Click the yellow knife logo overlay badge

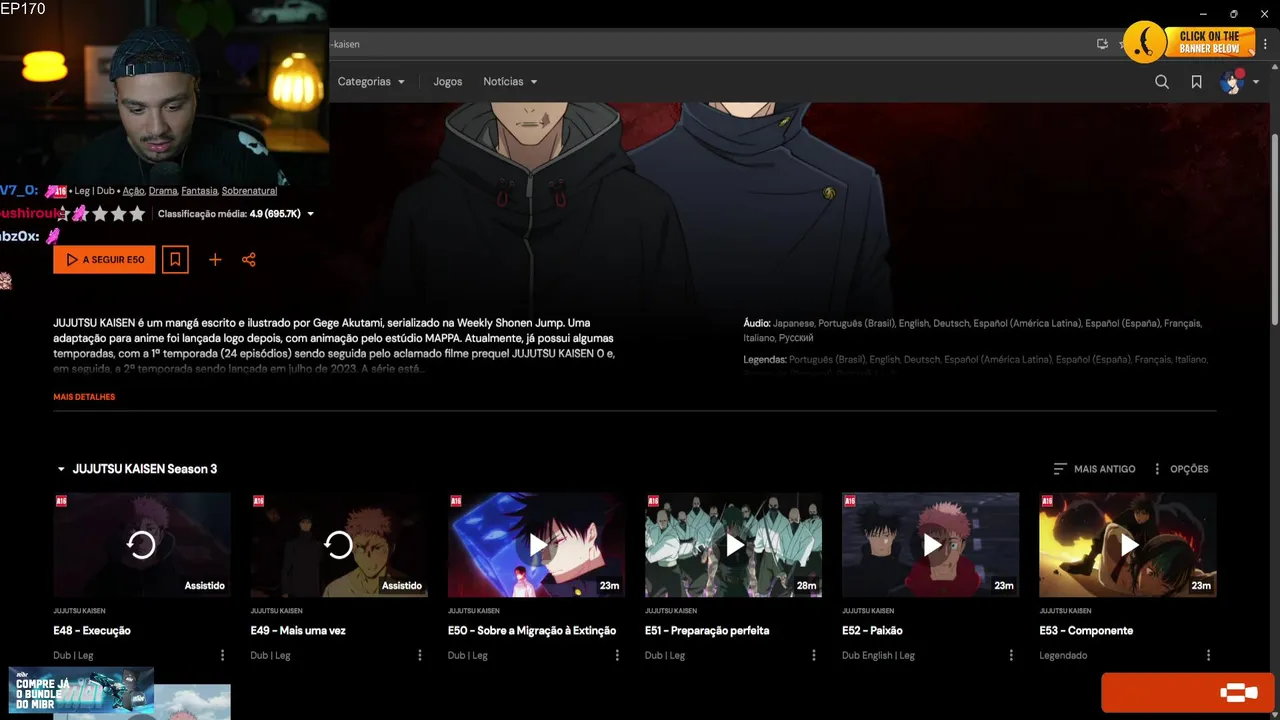(1146, 42)
